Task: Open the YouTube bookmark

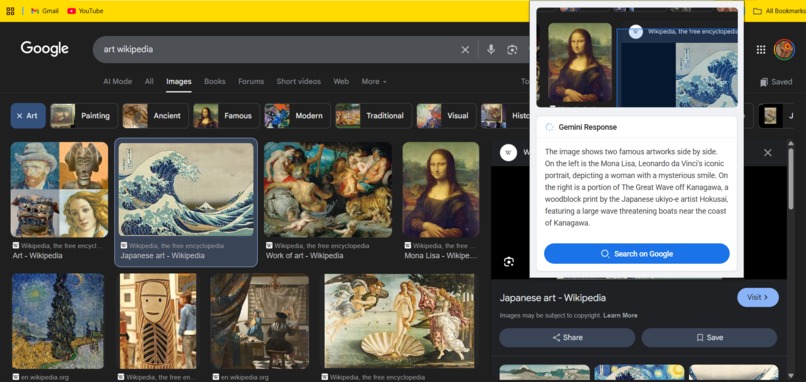Action: pos(85,11)
